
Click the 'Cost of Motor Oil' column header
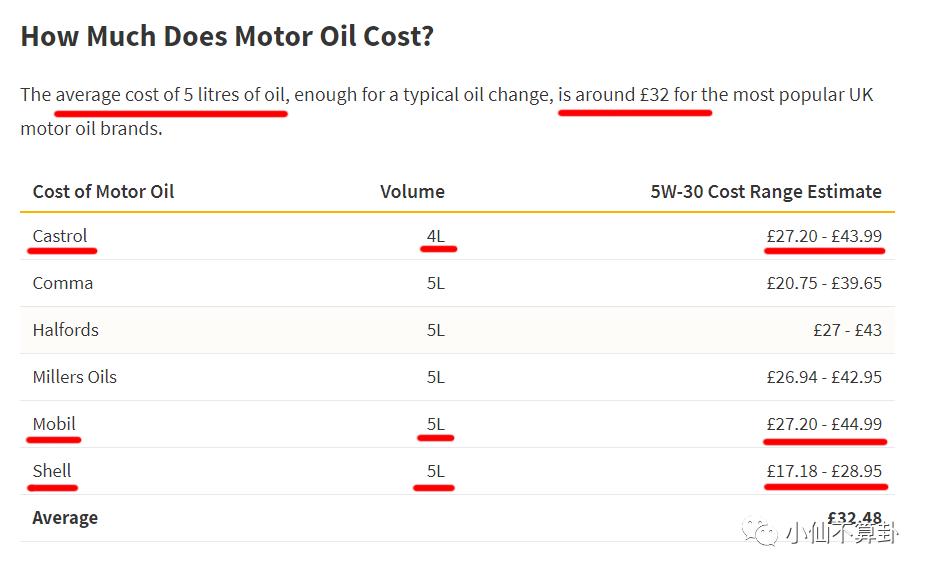[x=103, y=191]
